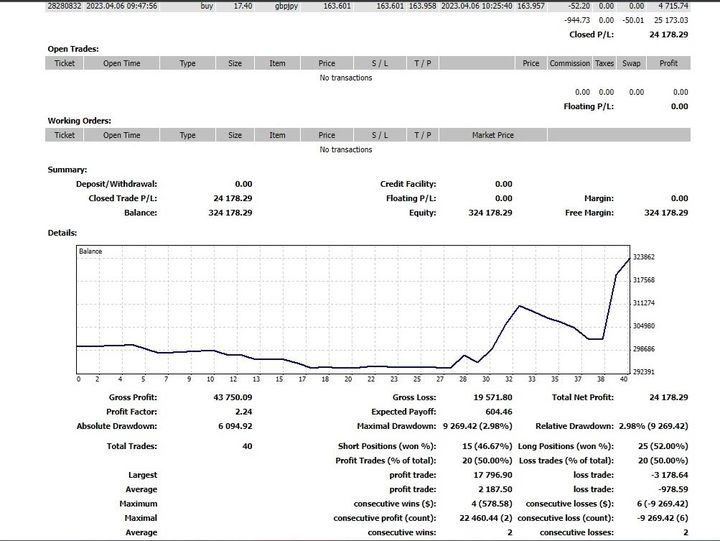Click the Market Price header in Working Orders
Screen dimensions: 720x541
pyautogui.click(x=493, y=135)
